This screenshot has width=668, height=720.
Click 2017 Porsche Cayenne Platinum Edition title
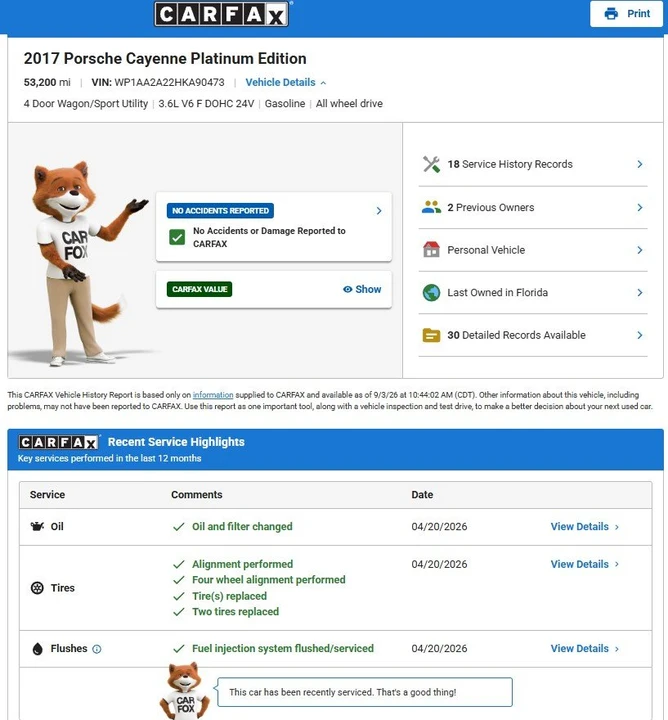(x=165, y=59)
